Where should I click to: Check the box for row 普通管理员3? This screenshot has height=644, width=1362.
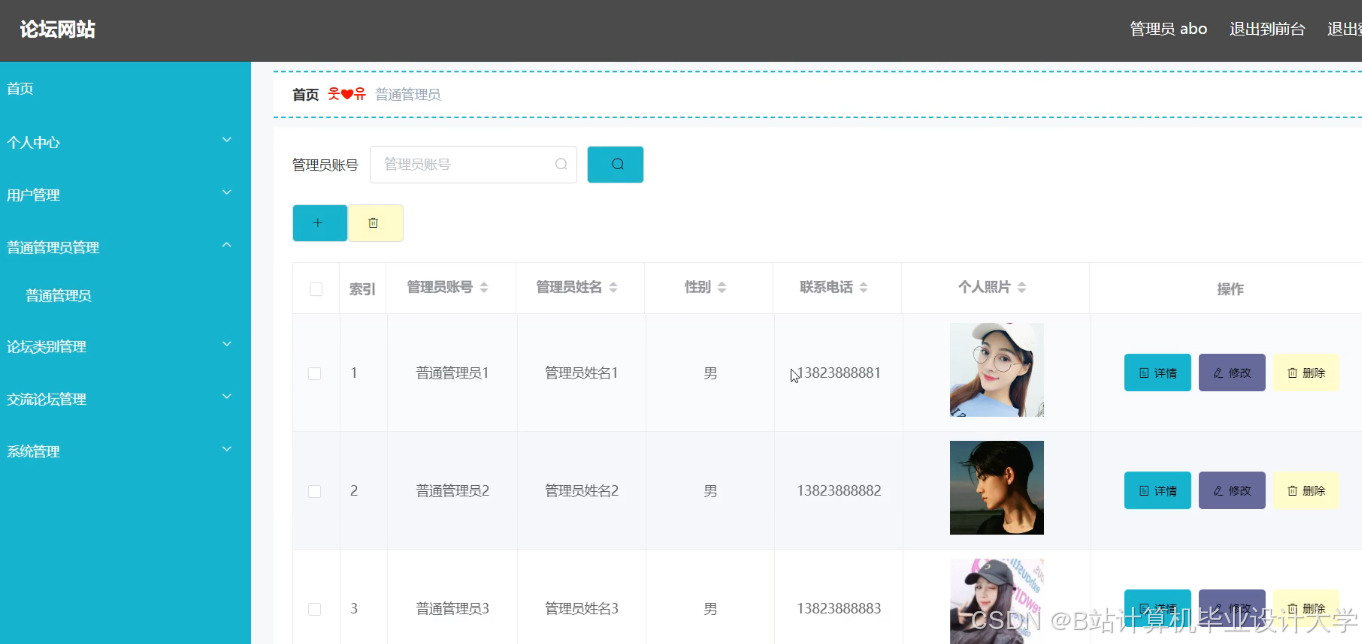(x=314, y=609)
